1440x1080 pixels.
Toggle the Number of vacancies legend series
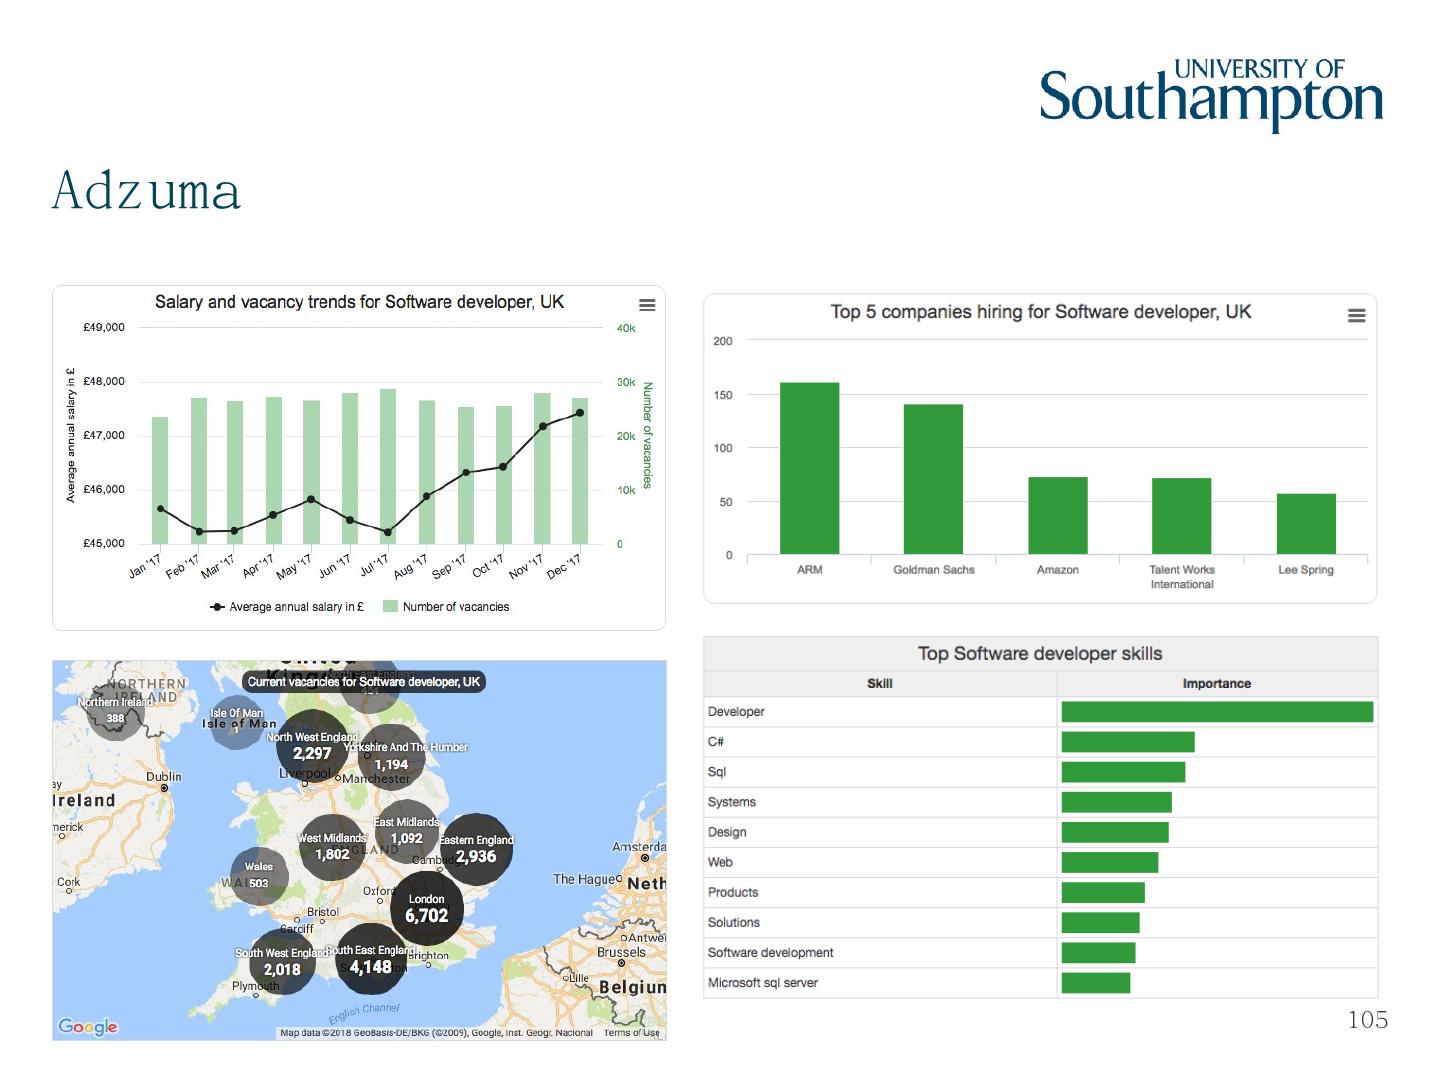[x=446, y=607]
